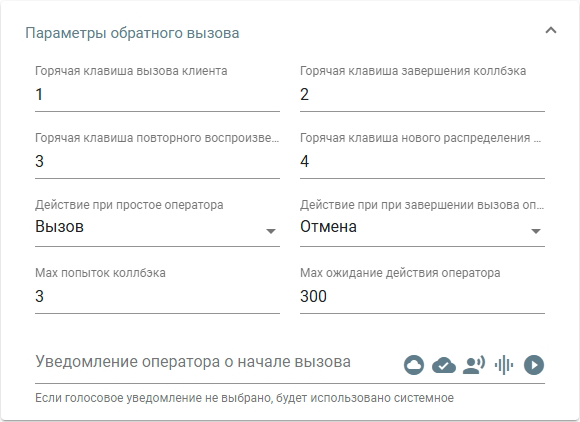
Task: Click the Вызов selected value text
Action: coord(59,227)
